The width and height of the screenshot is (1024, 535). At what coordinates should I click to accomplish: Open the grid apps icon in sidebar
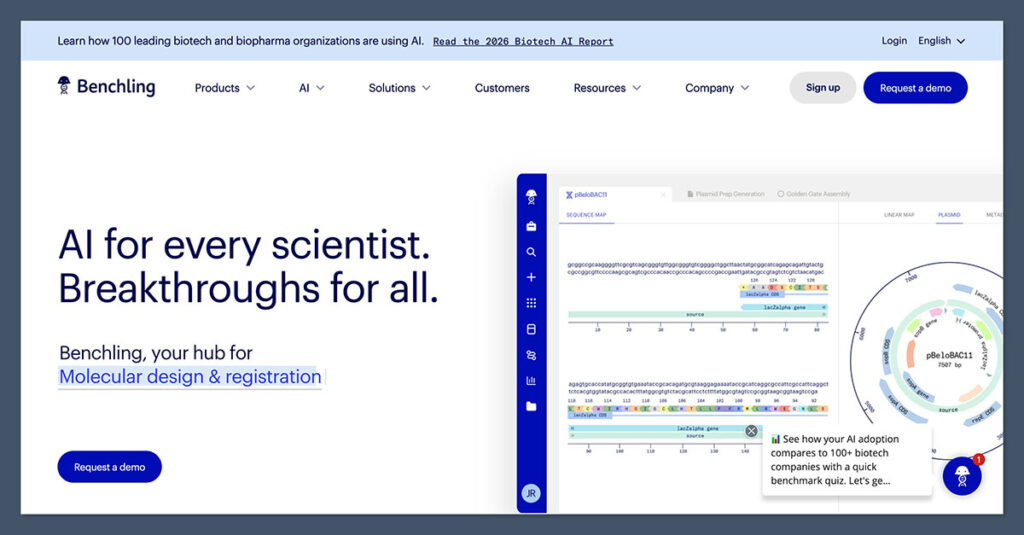click(531, 302)
